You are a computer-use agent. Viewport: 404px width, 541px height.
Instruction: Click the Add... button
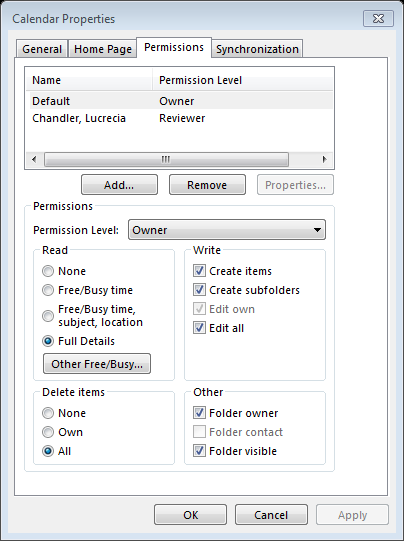point(119,185)
